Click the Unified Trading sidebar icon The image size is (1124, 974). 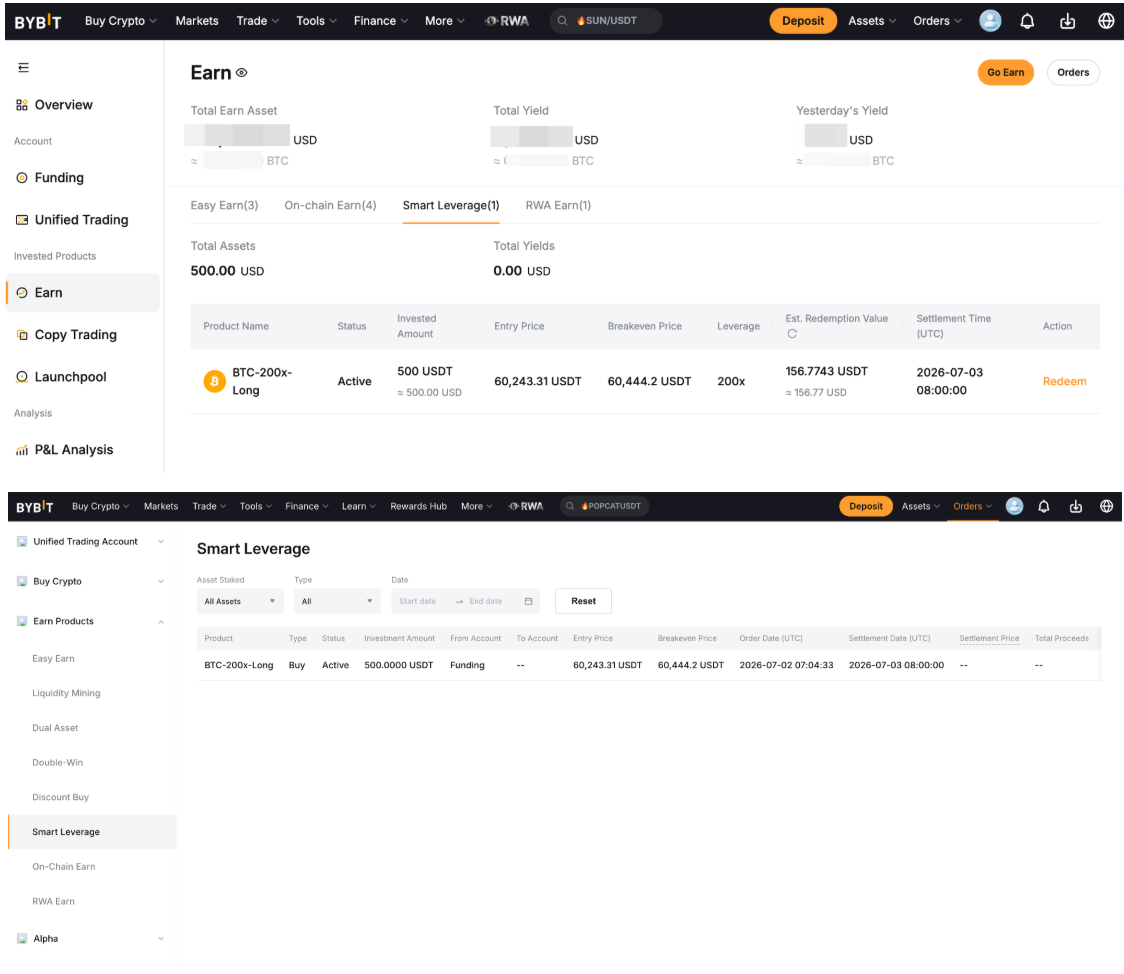point(22,220)
